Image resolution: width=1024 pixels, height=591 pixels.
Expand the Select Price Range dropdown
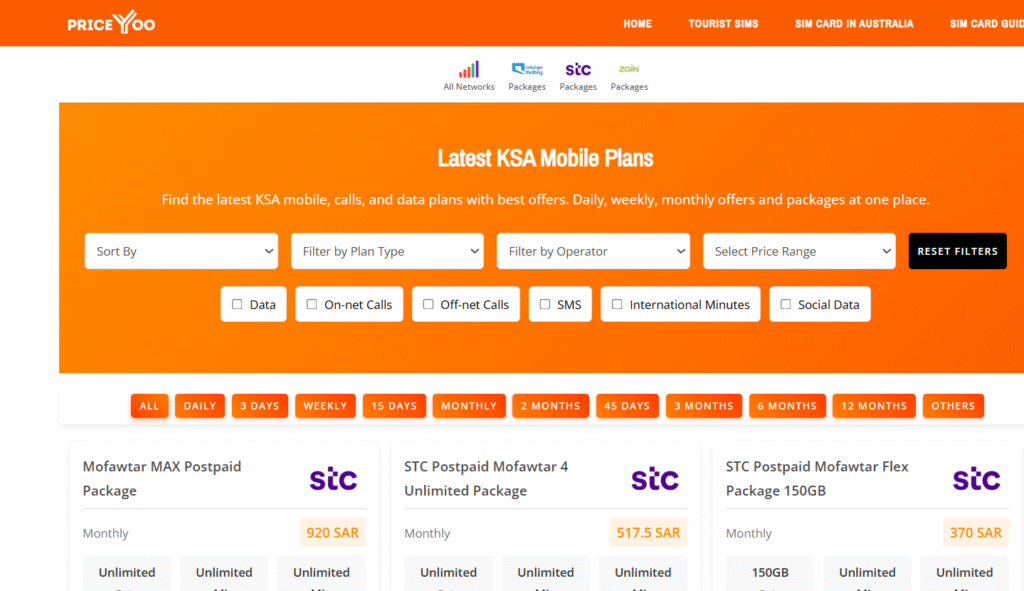click(799, 251)
